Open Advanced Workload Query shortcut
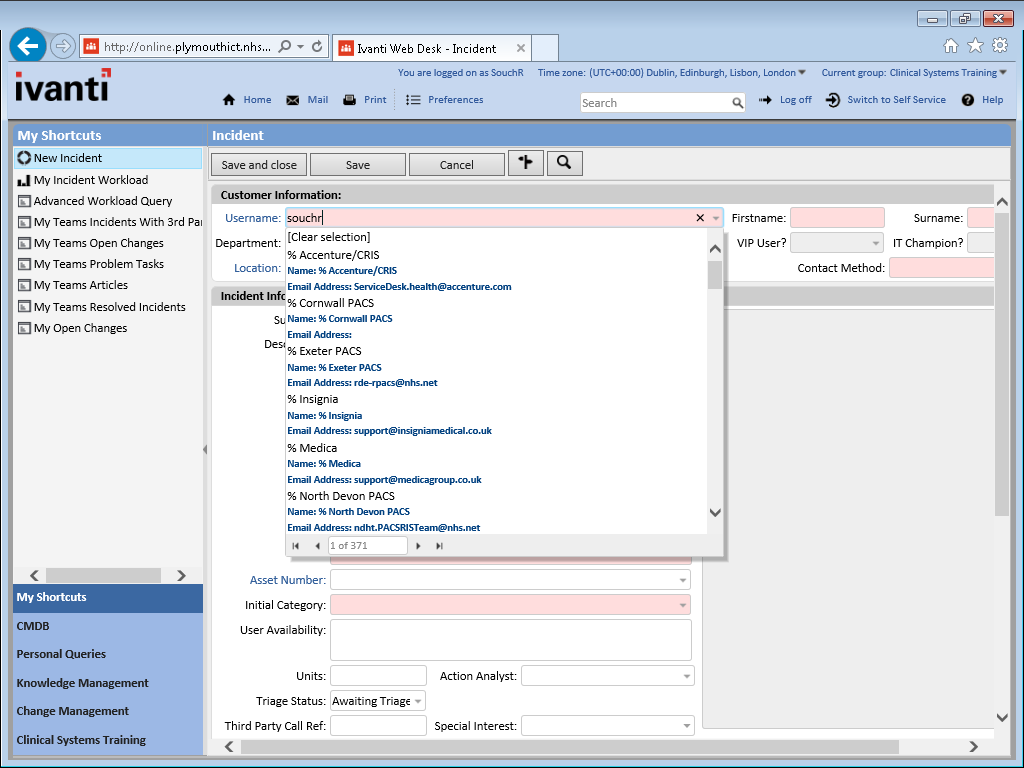Screen dimensions: 1024x768 [x=103, y=201]
